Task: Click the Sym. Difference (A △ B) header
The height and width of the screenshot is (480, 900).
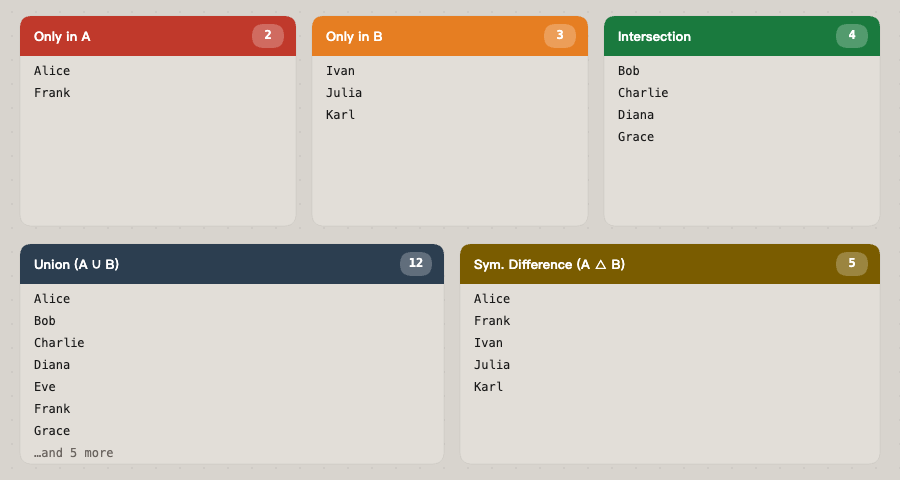Action: [x=640, y=264]
